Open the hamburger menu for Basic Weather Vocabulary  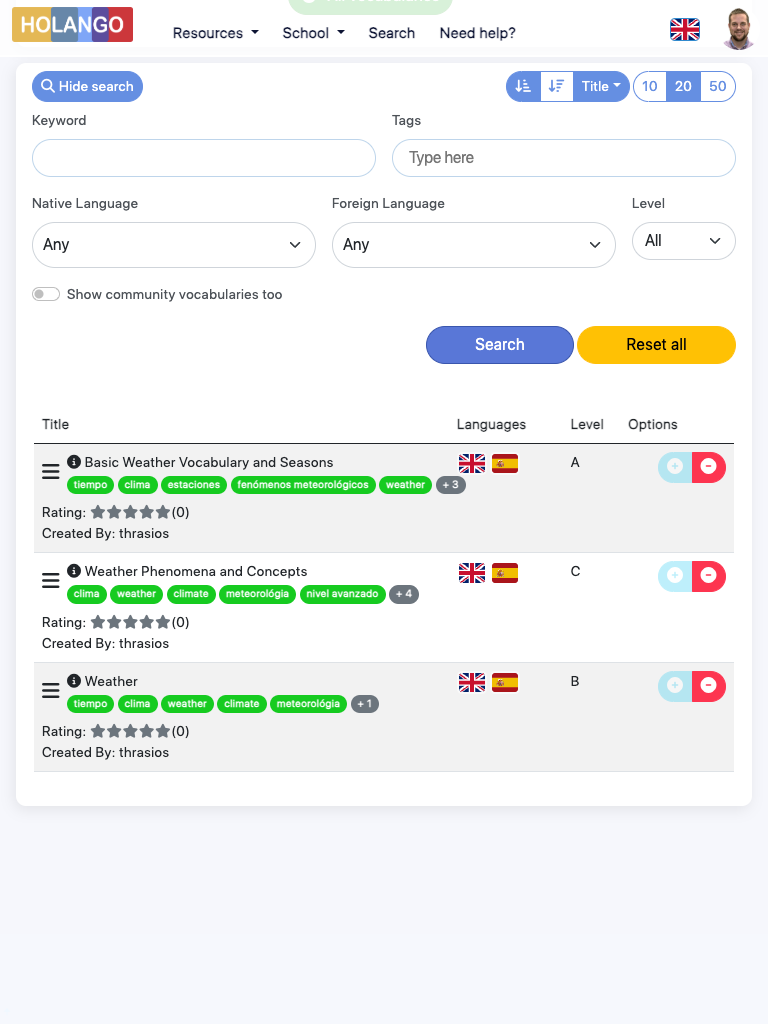point(51,471)
